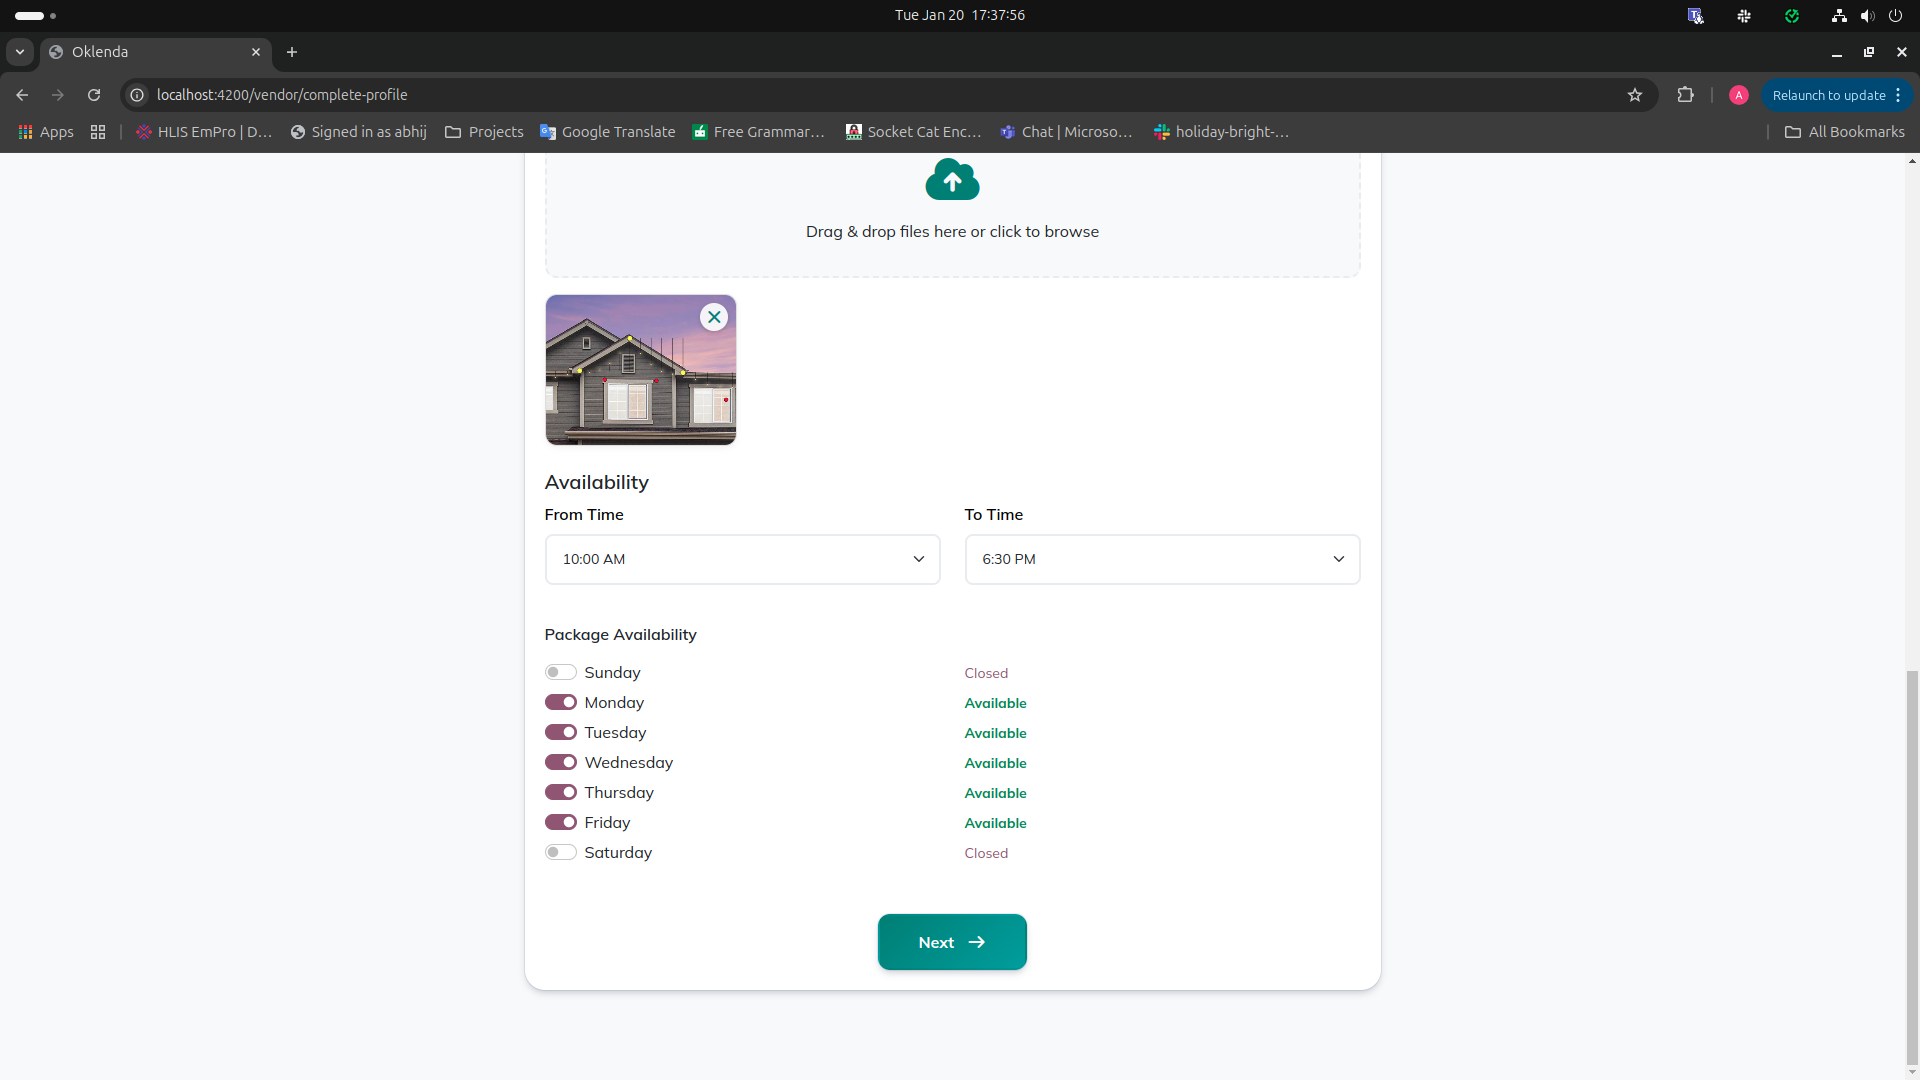
Task: Click the Relaunch to update button
Action: 1828,95
